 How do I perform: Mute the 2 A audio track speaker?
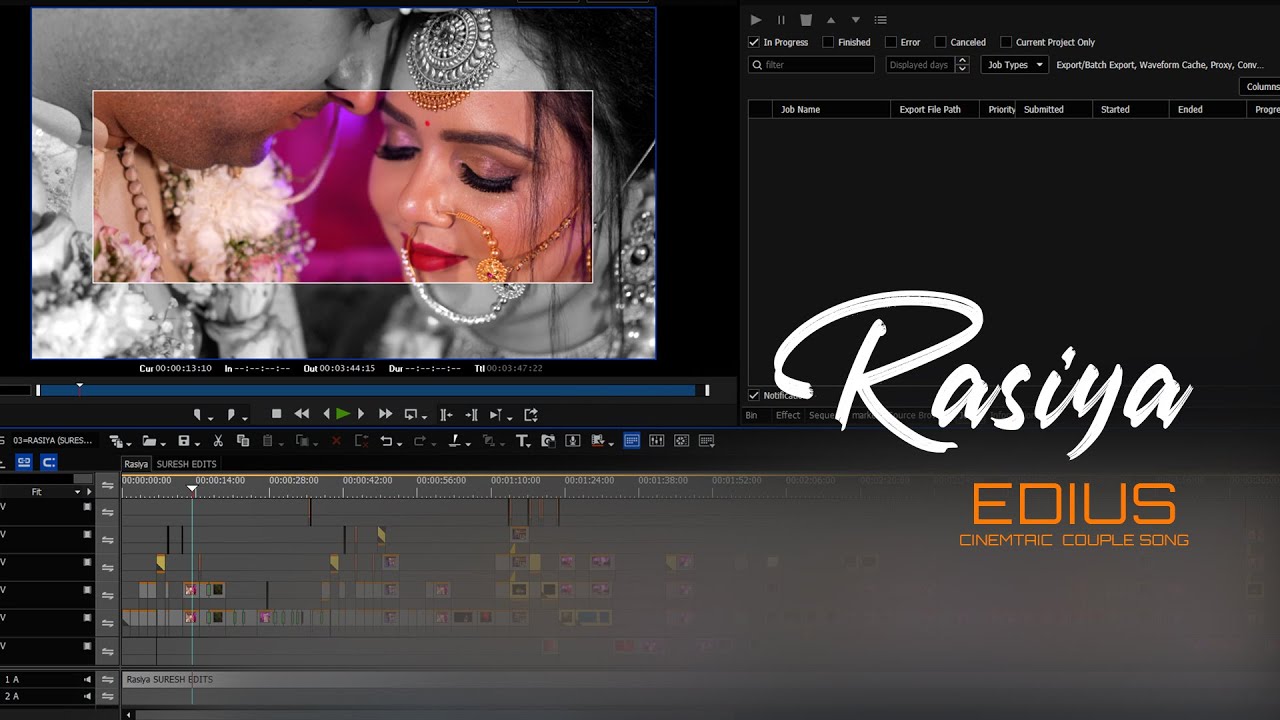88,696
